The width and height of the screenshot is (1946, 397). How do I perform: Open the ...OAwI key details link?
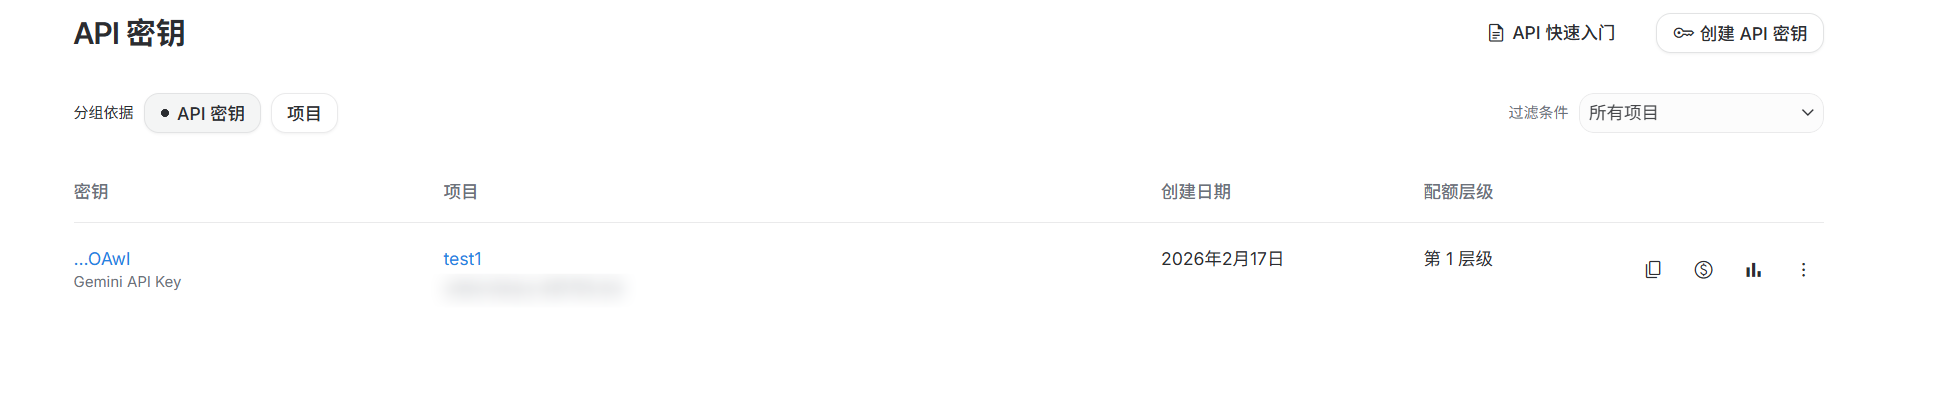[102, 259]
